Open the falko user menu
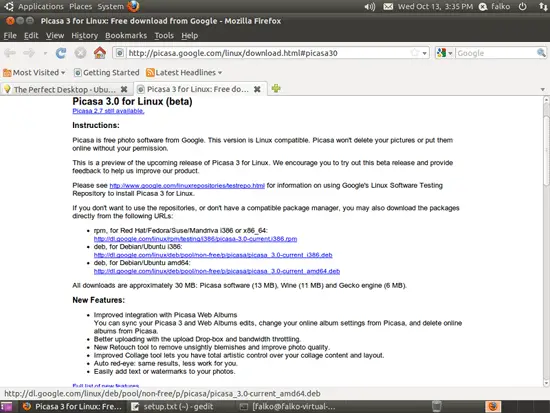The height and width of the screenshot is (413, 550). click(501, 6)
